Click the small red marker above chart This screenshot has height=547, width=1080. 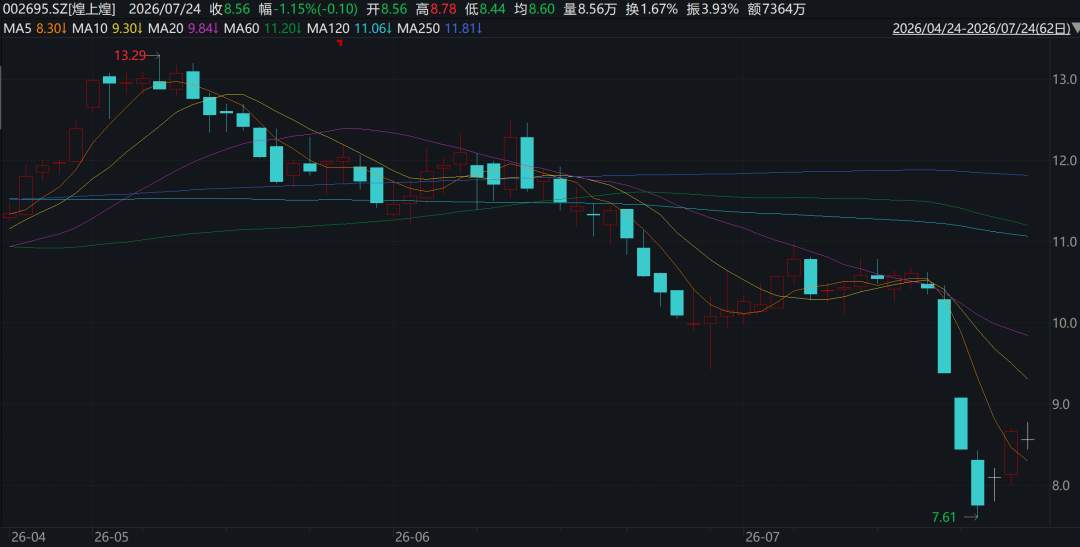point(339,43)
